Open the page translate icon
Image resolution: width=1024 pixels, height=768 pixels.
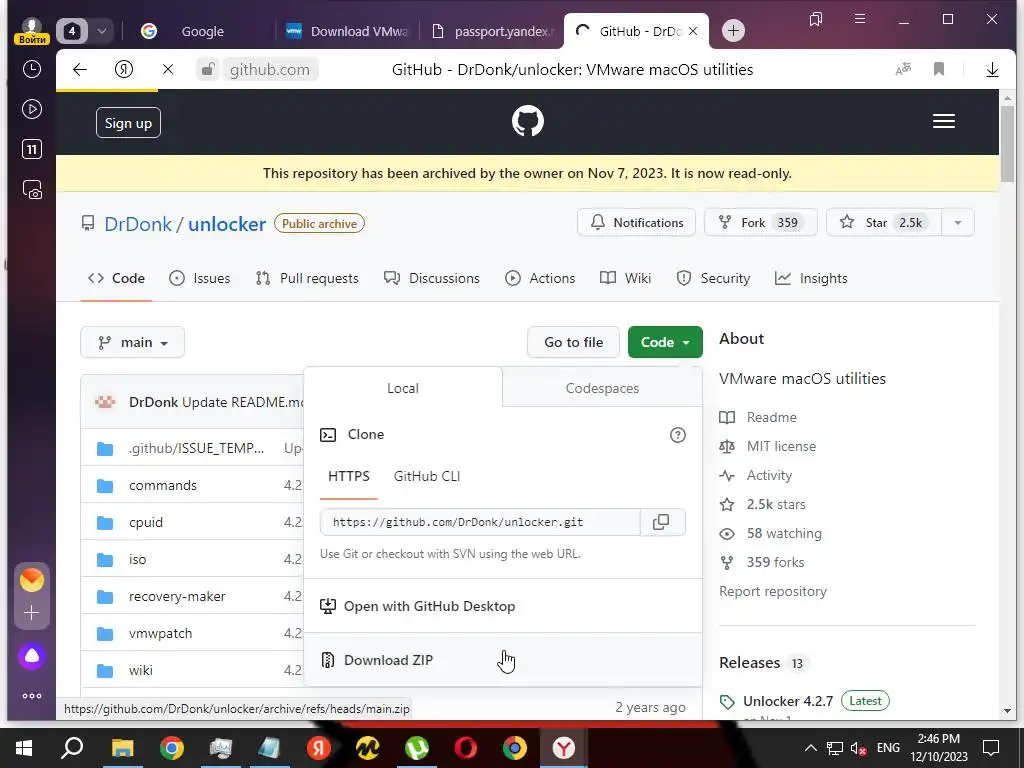pyautogui.click(x=903, y=69)
